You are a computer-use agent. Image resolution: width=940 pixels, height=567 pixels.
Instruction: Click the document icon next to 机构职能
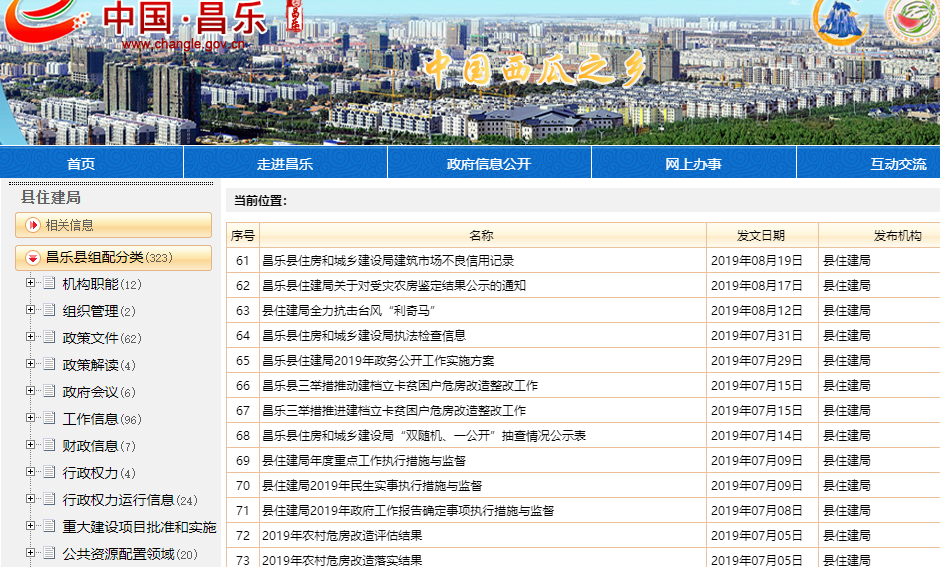point(49,284)
